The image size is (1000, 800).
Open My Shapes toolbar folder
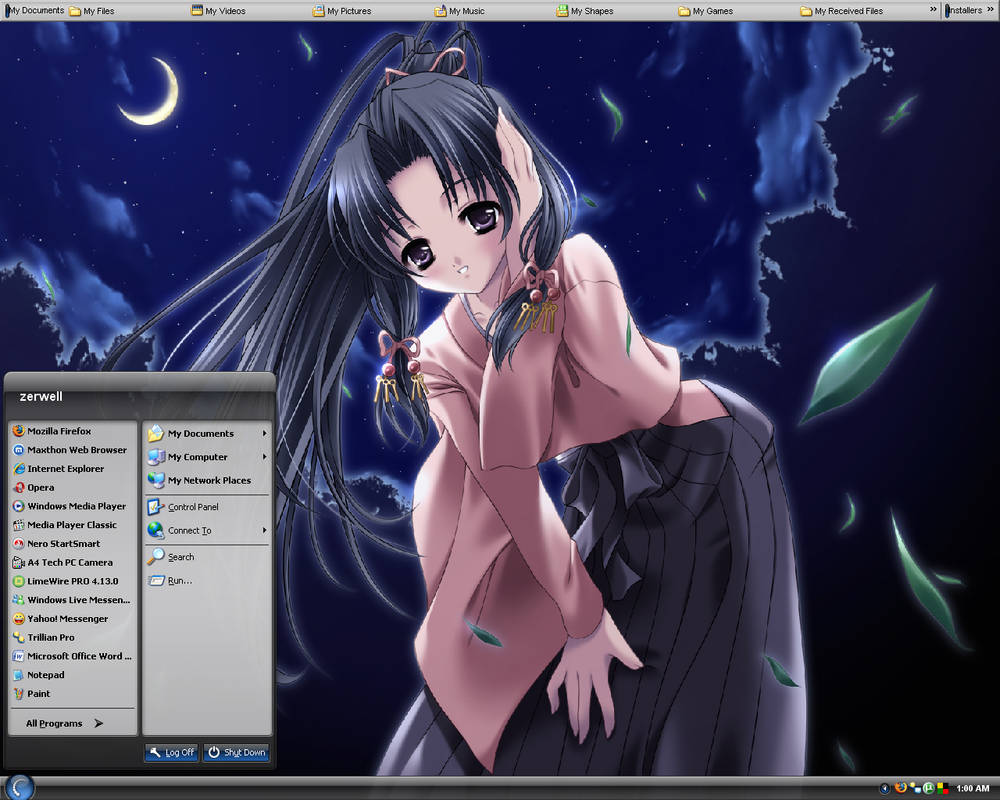(x=585, y=11)
